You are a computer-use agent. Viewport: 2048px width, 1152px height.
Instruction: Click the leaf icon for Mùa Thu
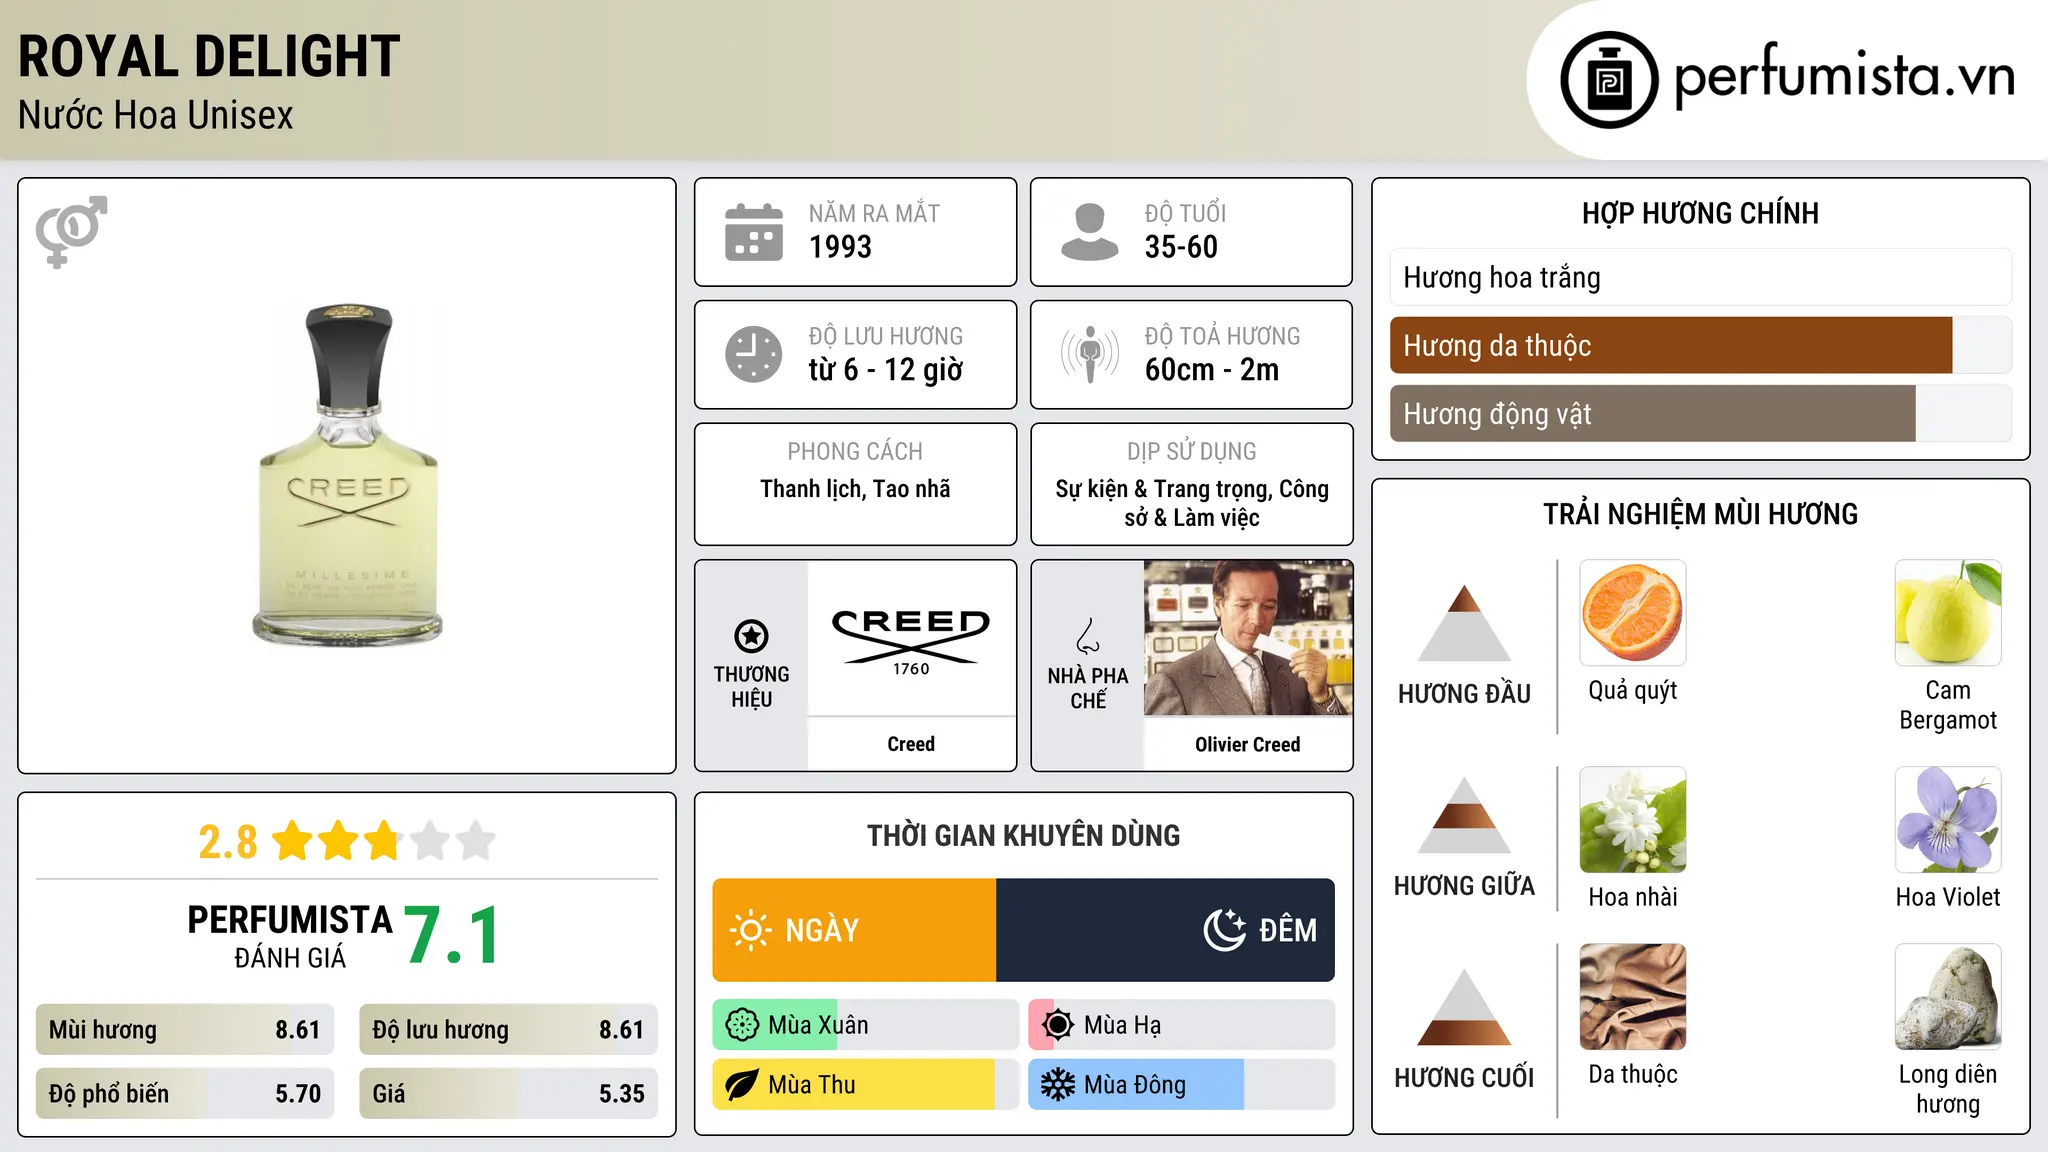[x=742, y=1085]
